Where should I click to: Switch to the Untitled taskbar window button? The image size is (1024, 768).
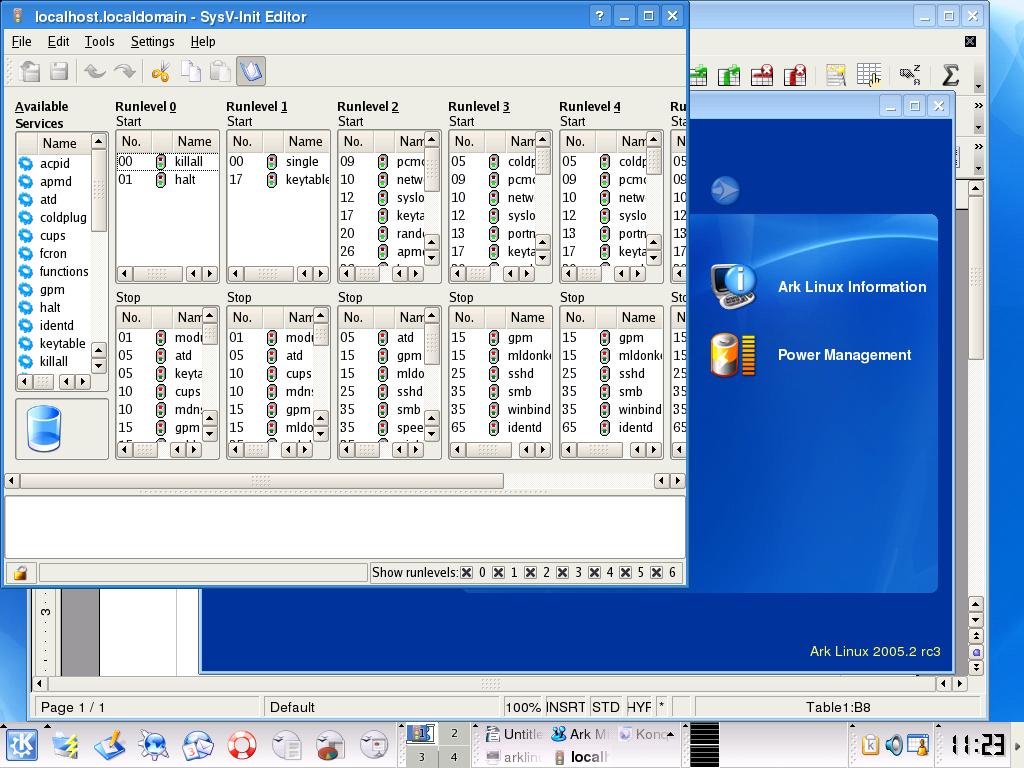pos(515,734)
